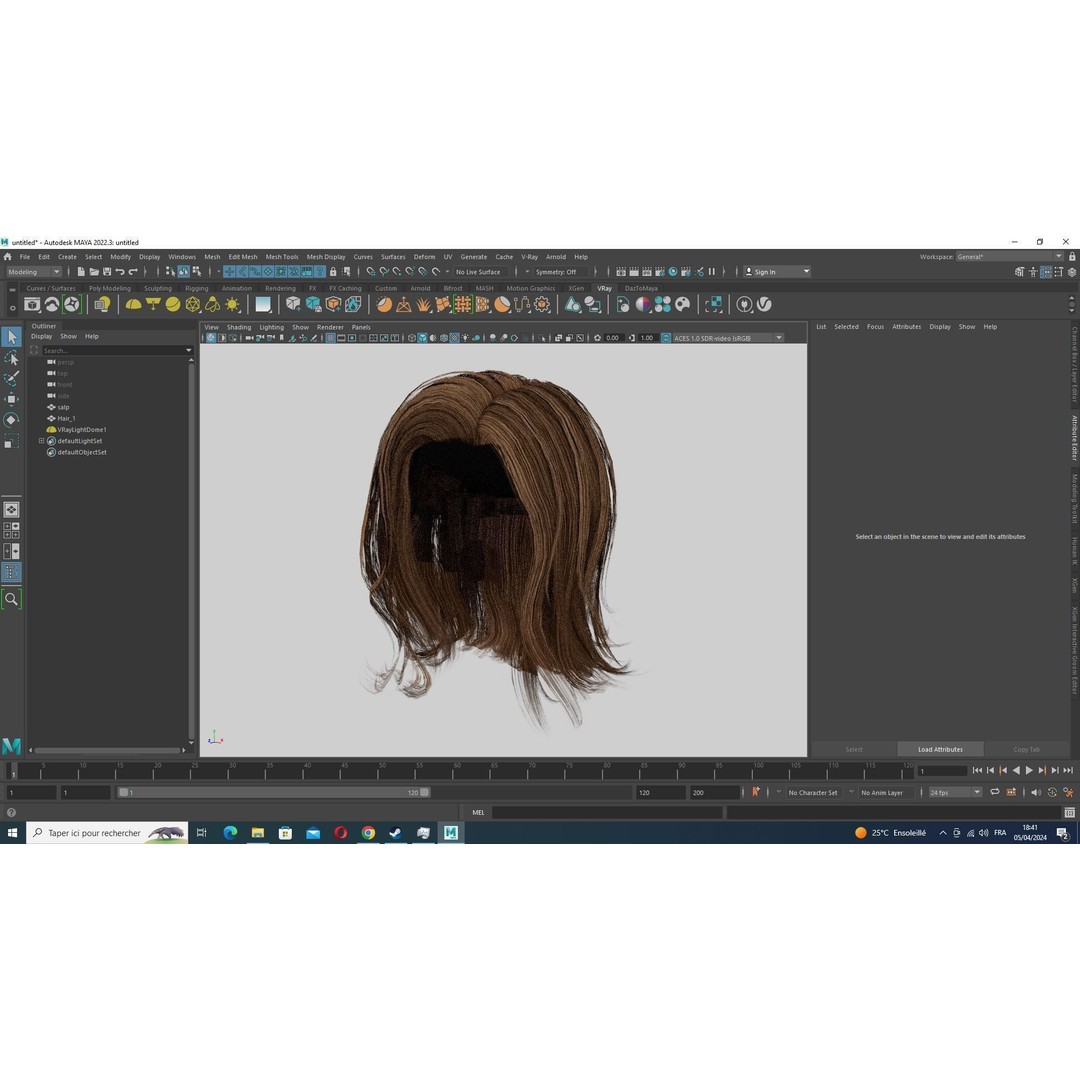The width and height of the screenshot is (1080, 1080).
Task: Click the VRay dome light shelf icon
Action: point(134,304)
